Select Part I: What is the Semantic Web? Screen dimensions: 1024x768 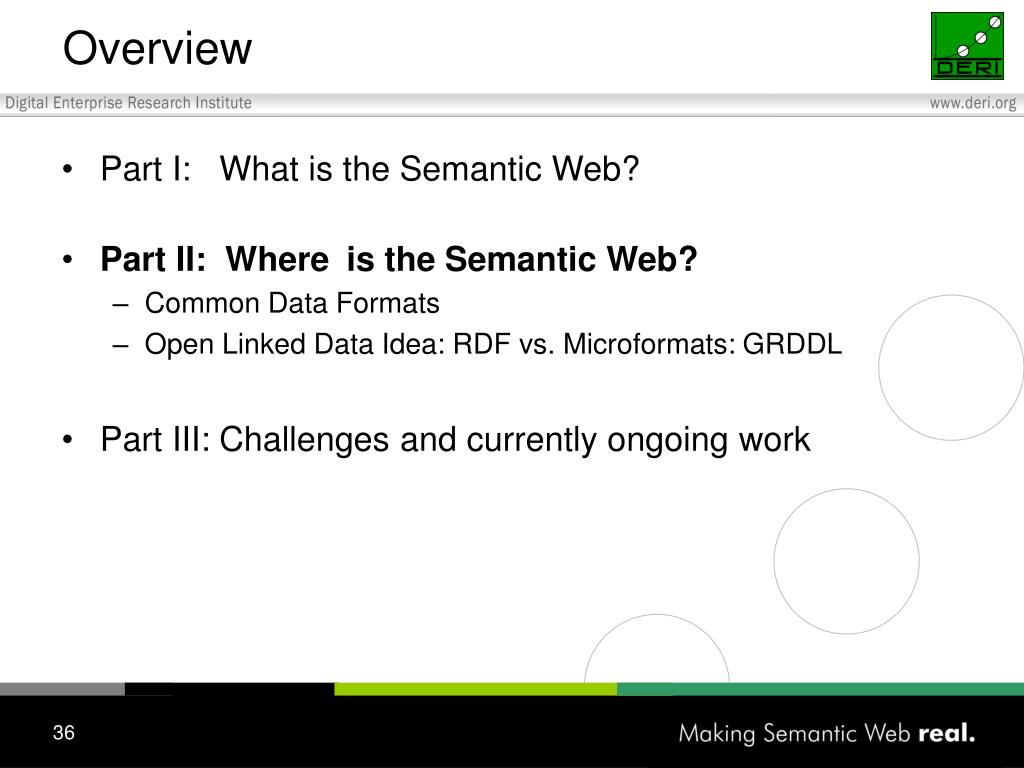[x=370, y=168]
